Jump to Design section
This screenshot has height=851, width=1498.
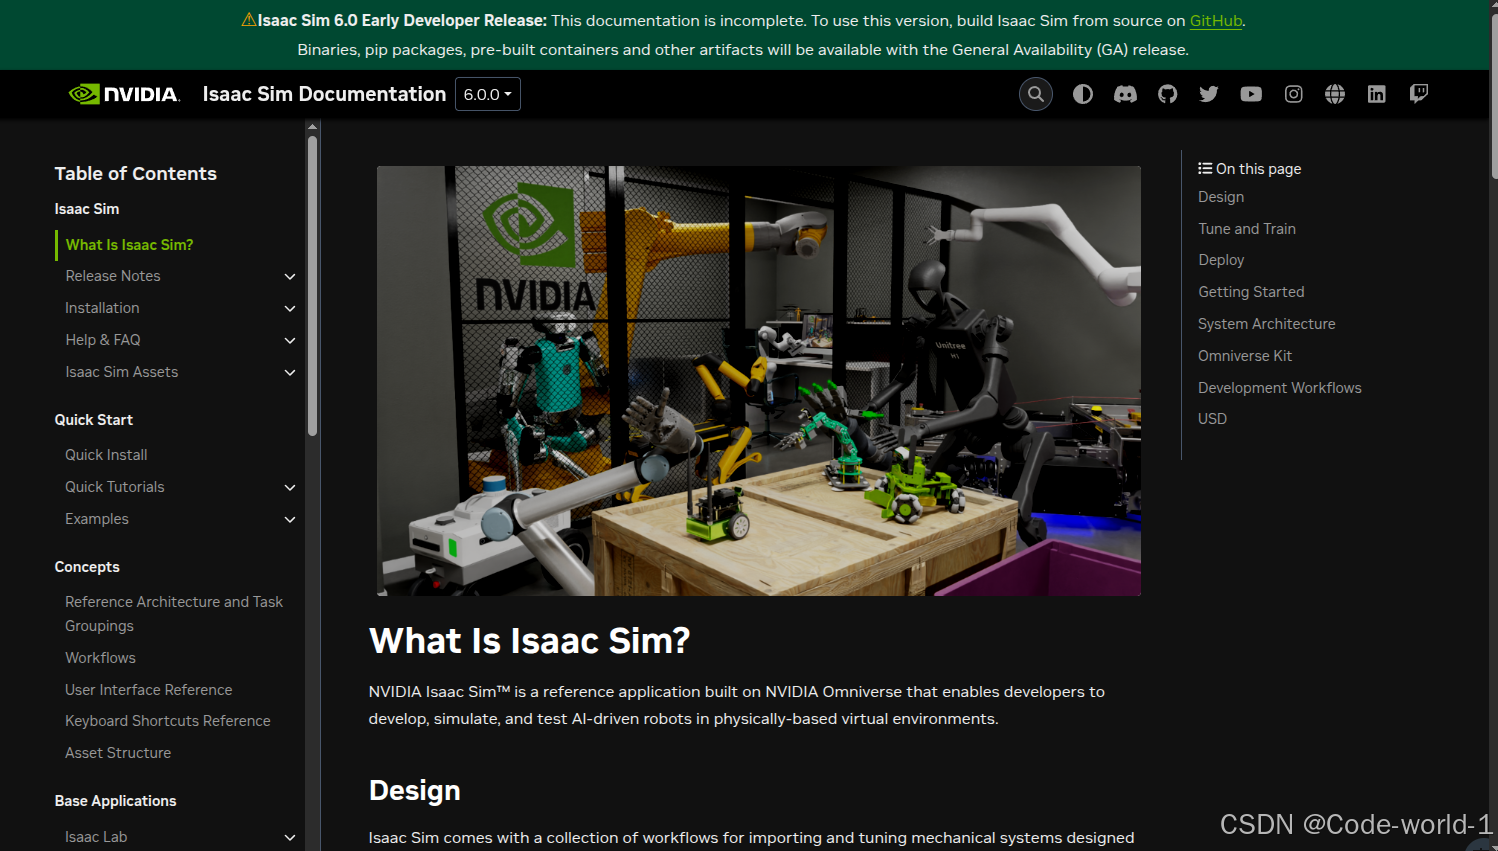click(x=1221, y=197)
